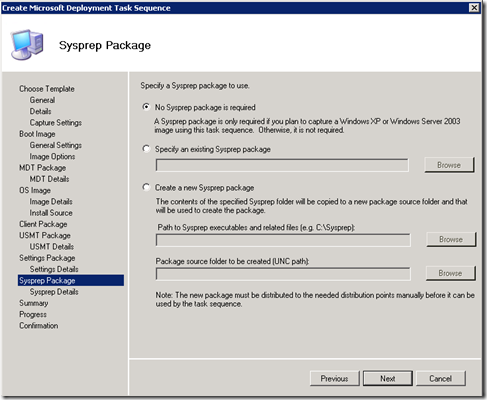Screen dimensions: 487x400
Task: Click the Path to Sysprep executables field
Action: point(283,240)
